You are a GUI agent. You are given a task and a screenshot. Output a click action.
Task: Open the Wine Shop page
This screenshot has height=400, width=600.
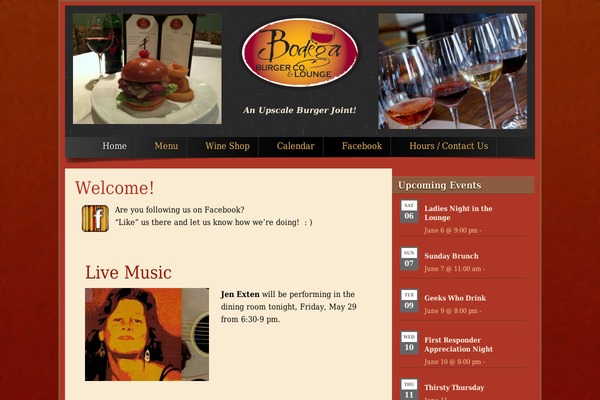(227, 146)
